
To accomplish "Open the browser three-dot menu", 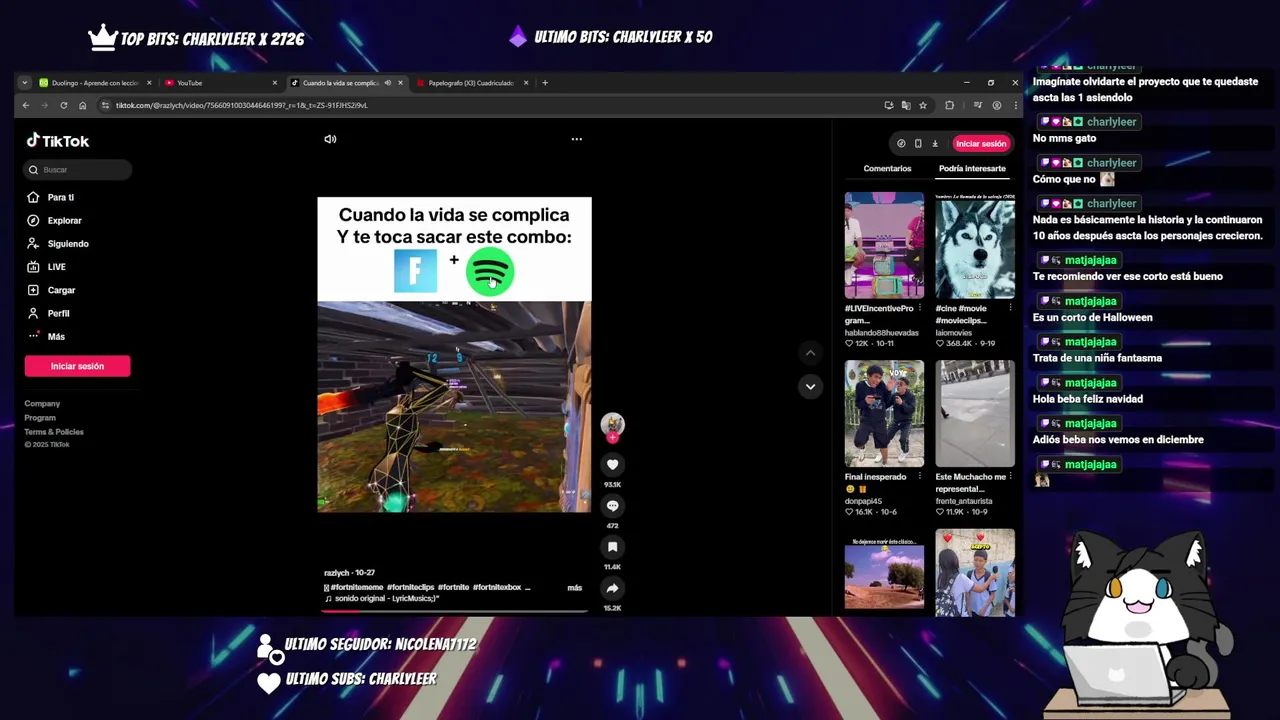I will [1015, 105].
